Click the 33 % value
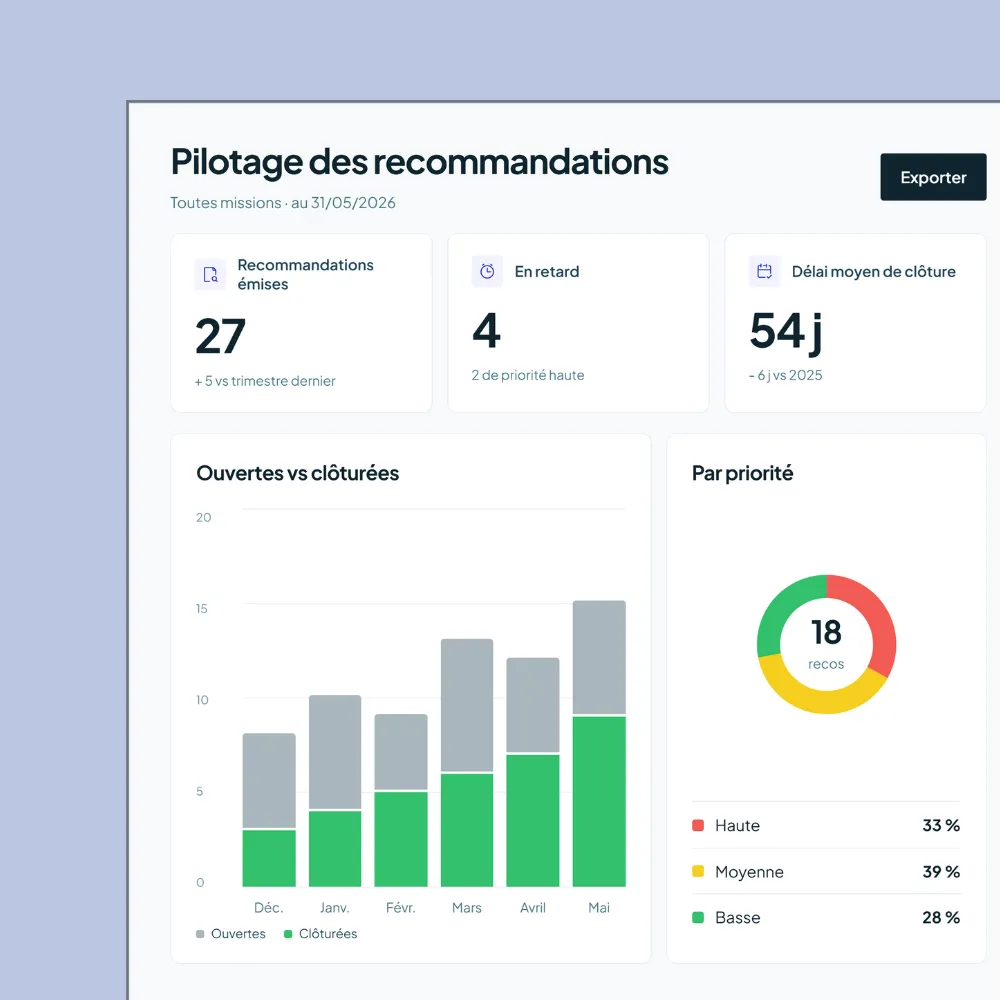Screen dimensions: 1000x1000 pos(941,825)
